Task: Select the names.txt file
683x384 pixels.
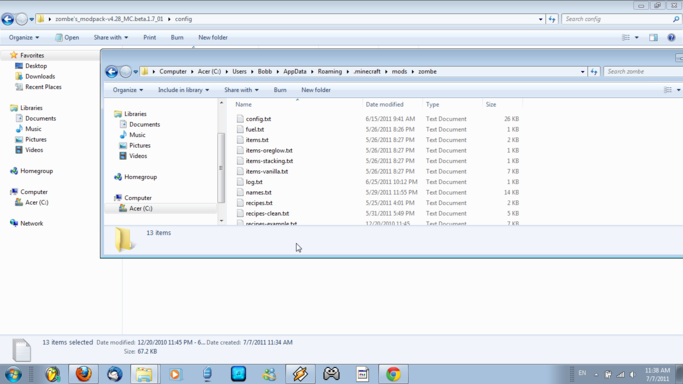Action: (x=258, y=192)
